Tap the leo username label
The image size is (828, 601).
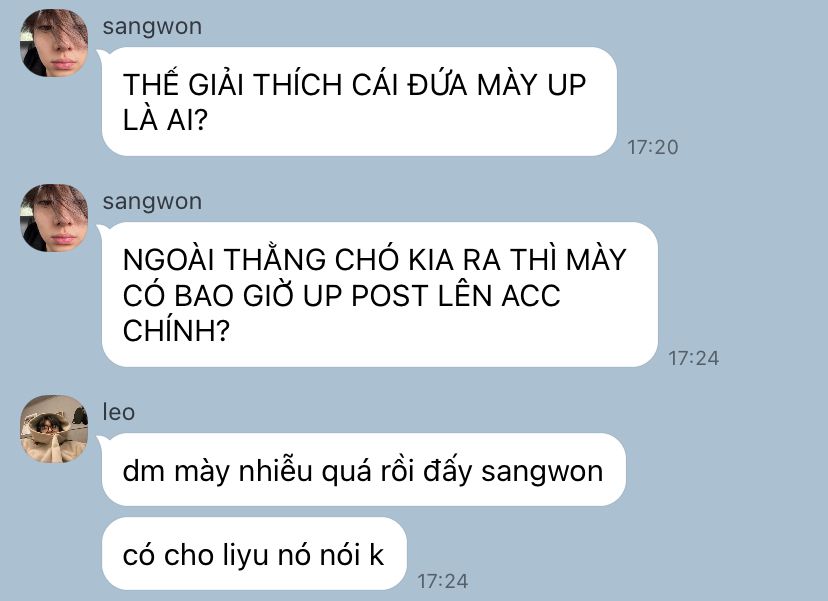pyautogui.click(x=119, y=412)
